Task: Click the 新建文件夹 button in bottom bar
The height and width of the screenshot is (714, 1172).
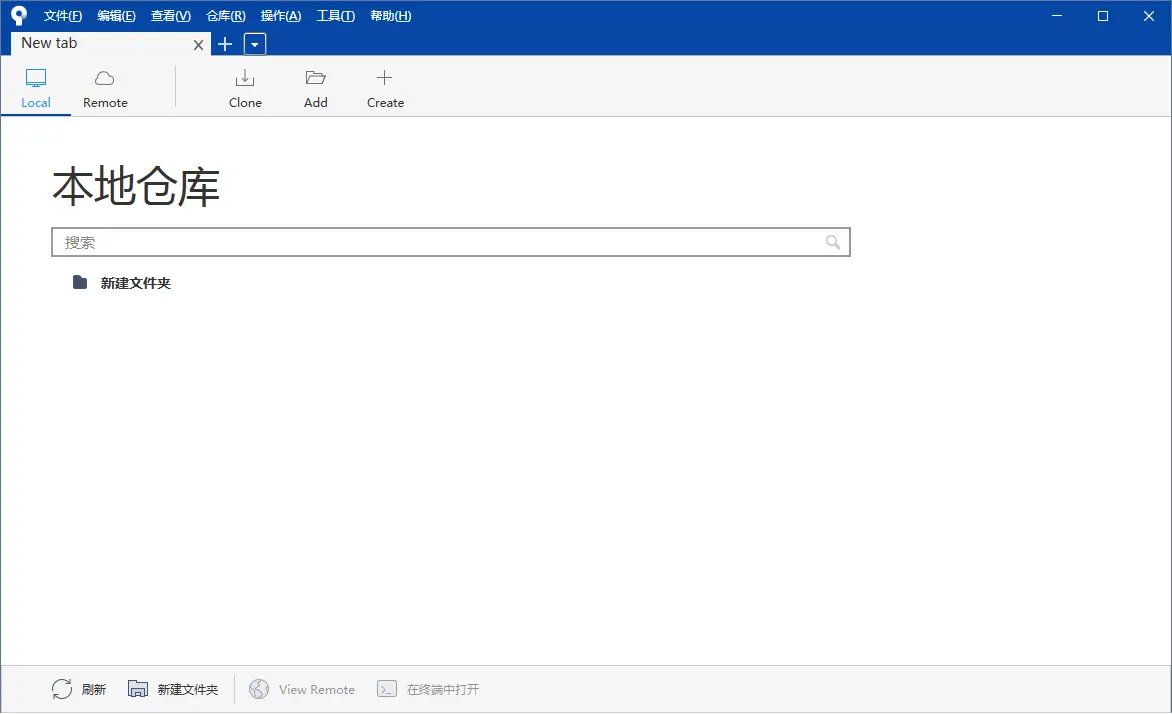Action: coord(173,689)
